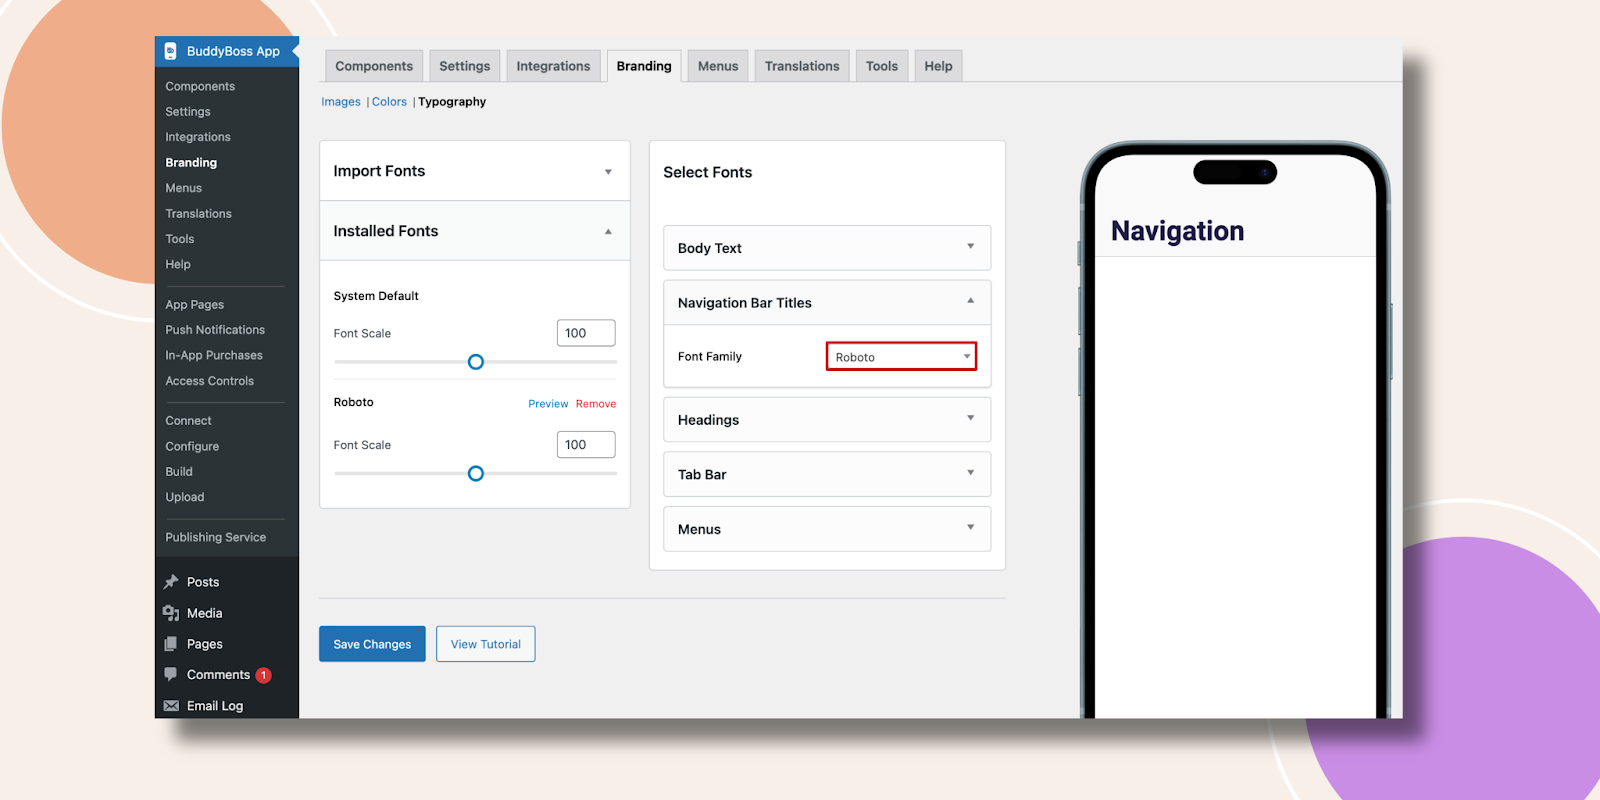Open the Images branding sub-page
Screen dimensions: 1600x800
pyautogui.click(x=341, y=102)
